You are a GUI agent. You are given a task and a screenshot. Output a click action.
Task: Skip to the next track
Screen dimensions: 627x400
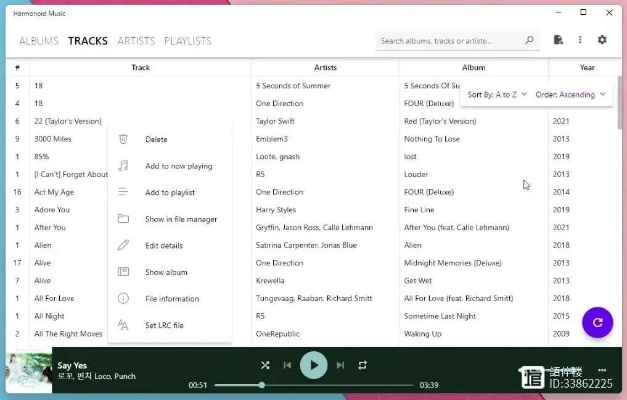pos(340,365)
